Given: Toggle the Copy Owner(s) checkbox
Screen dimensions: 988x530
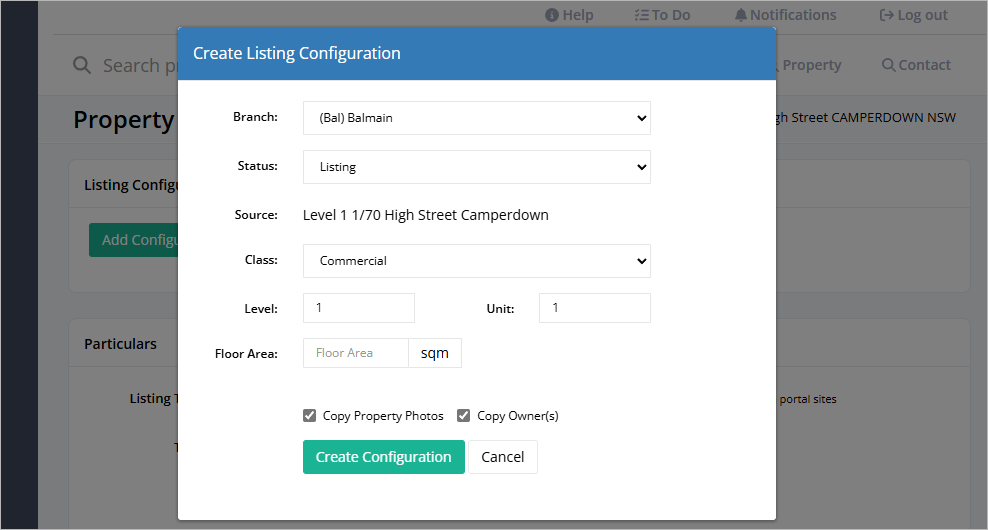Looking at the screenshot, I should point(464,415).
